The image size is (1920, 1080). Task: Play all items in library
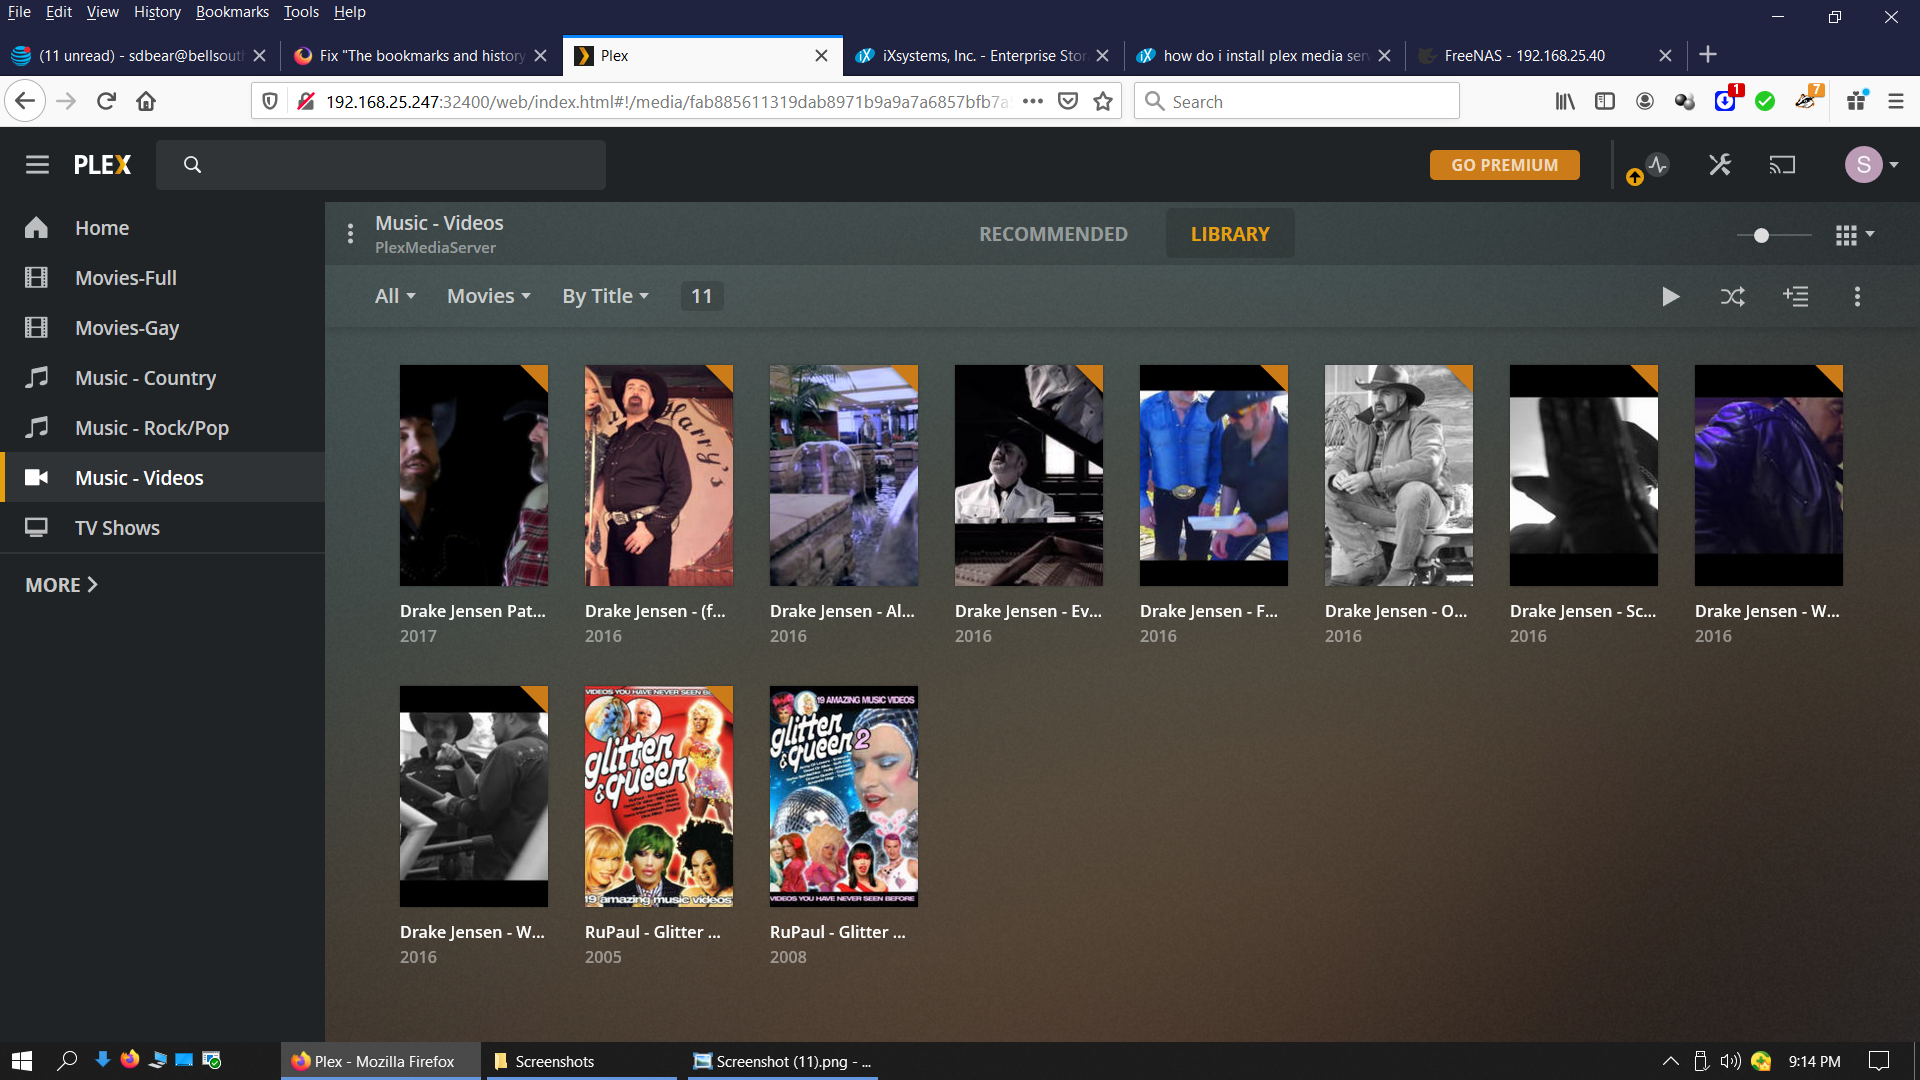[x=1670, y=296]
